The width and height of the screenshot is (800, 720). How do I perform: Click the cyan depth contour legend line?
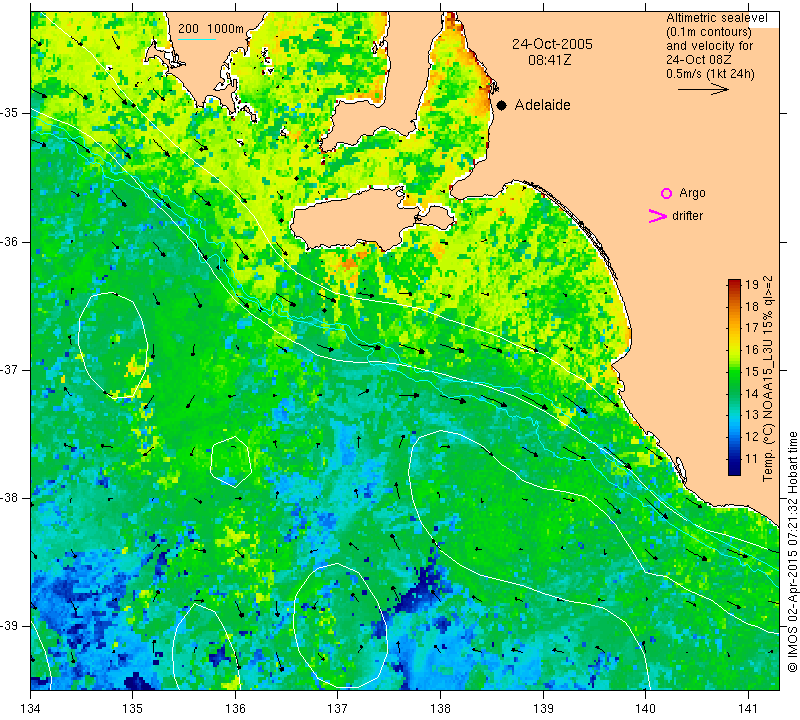coord(197,39)
